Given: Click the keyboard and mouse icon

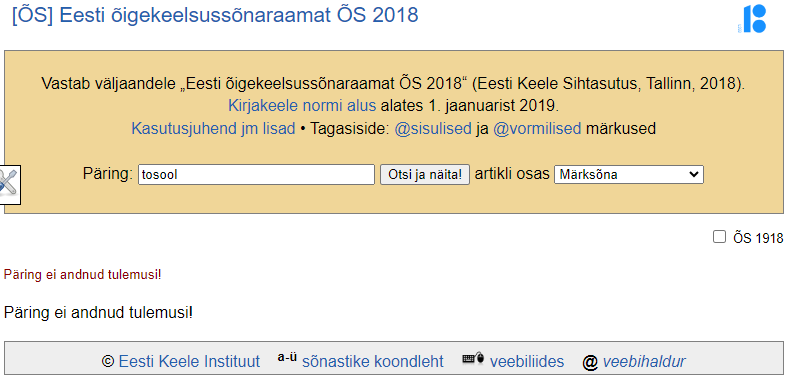Looking at the screenshot, I should click(473, 359).
